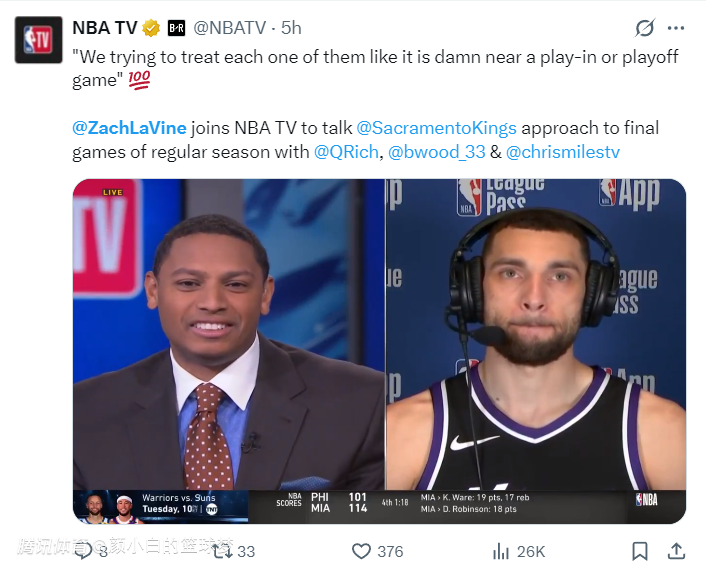Click the reply speech bubble icon
The height and width of the screenshot is (570, 706).
[86, 551]
